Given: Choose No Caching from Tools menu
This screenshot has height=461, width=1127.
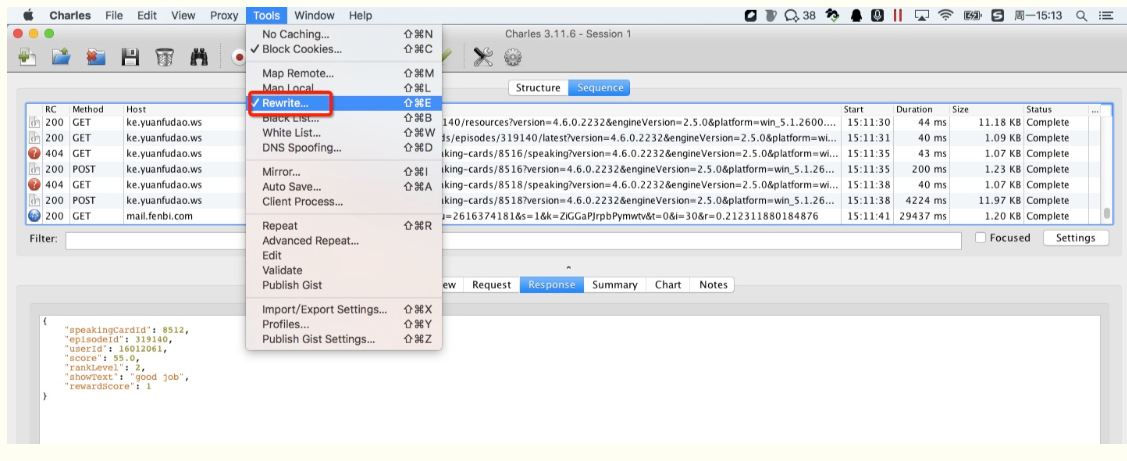Looking at the screenshot, I should point(344,34).
